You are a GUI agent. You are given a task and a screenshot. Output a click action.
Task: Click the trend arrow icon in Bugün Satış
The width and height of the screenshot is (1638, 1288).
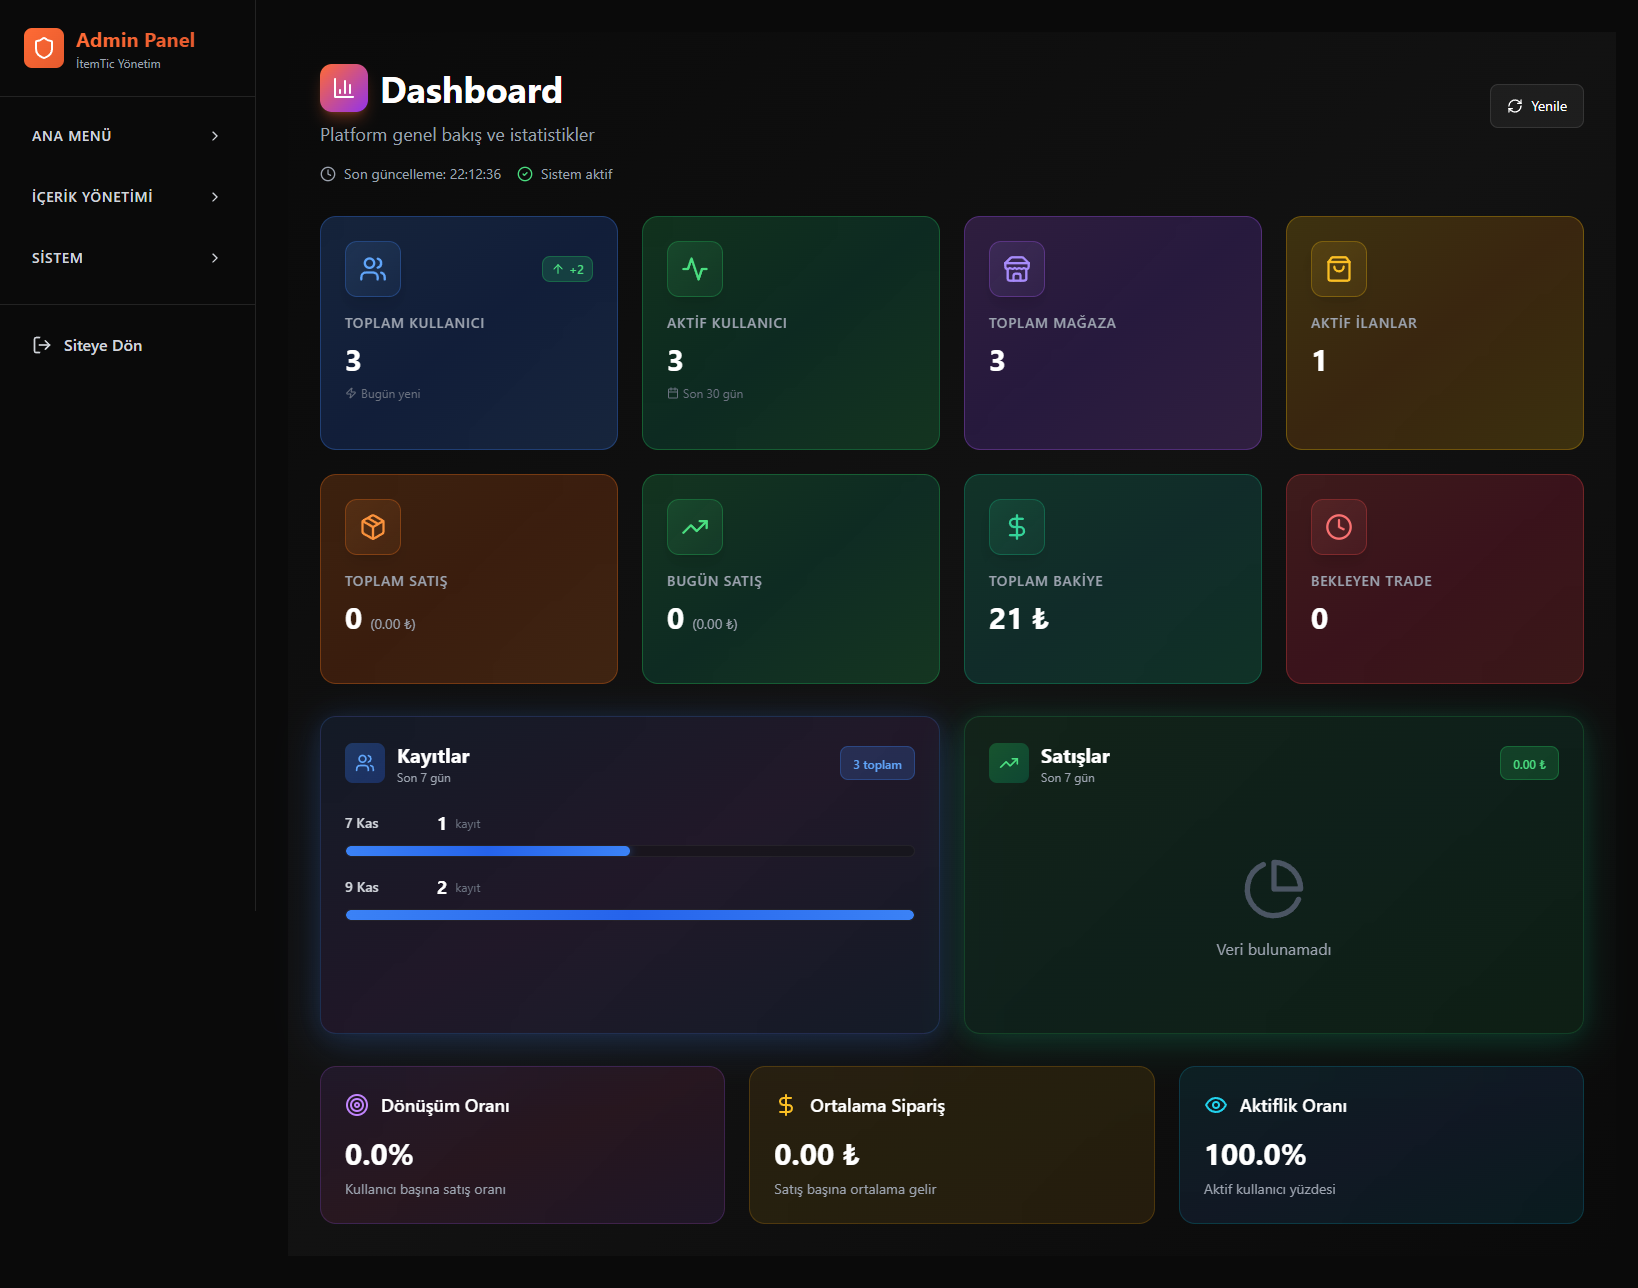tap(695, 527)
